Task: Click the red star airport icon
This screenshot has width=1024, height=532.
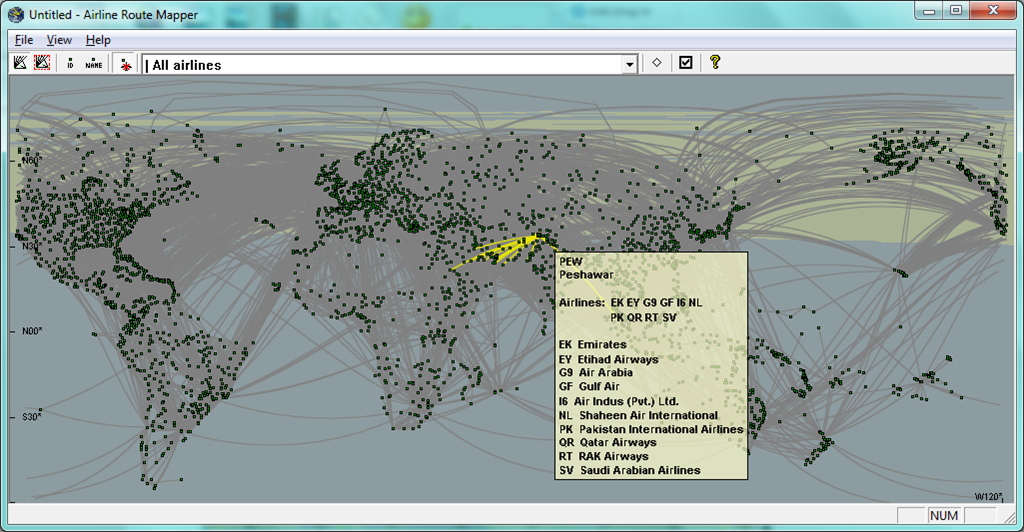Action: [125, 64]
